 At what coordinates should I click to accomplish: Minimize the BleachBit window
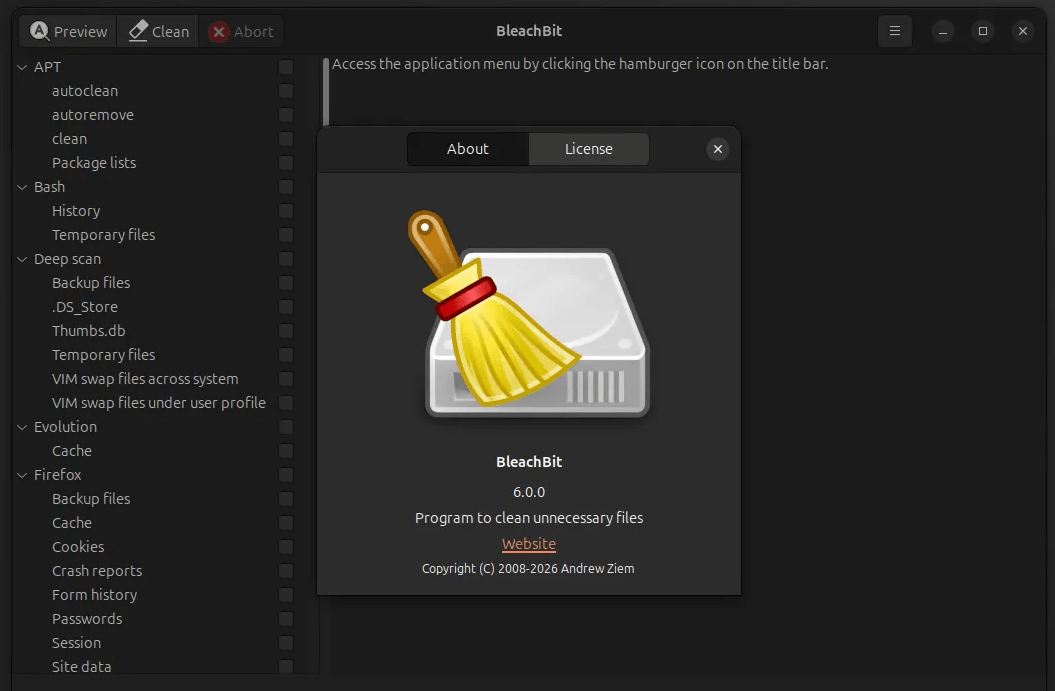coord(942,31)
